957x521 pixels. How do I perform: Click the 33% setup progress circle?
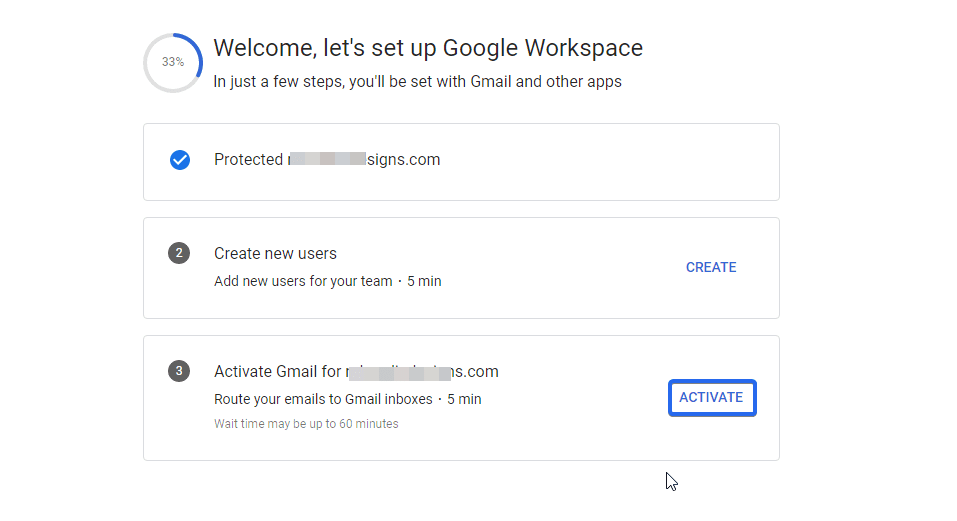pos(173,62)
